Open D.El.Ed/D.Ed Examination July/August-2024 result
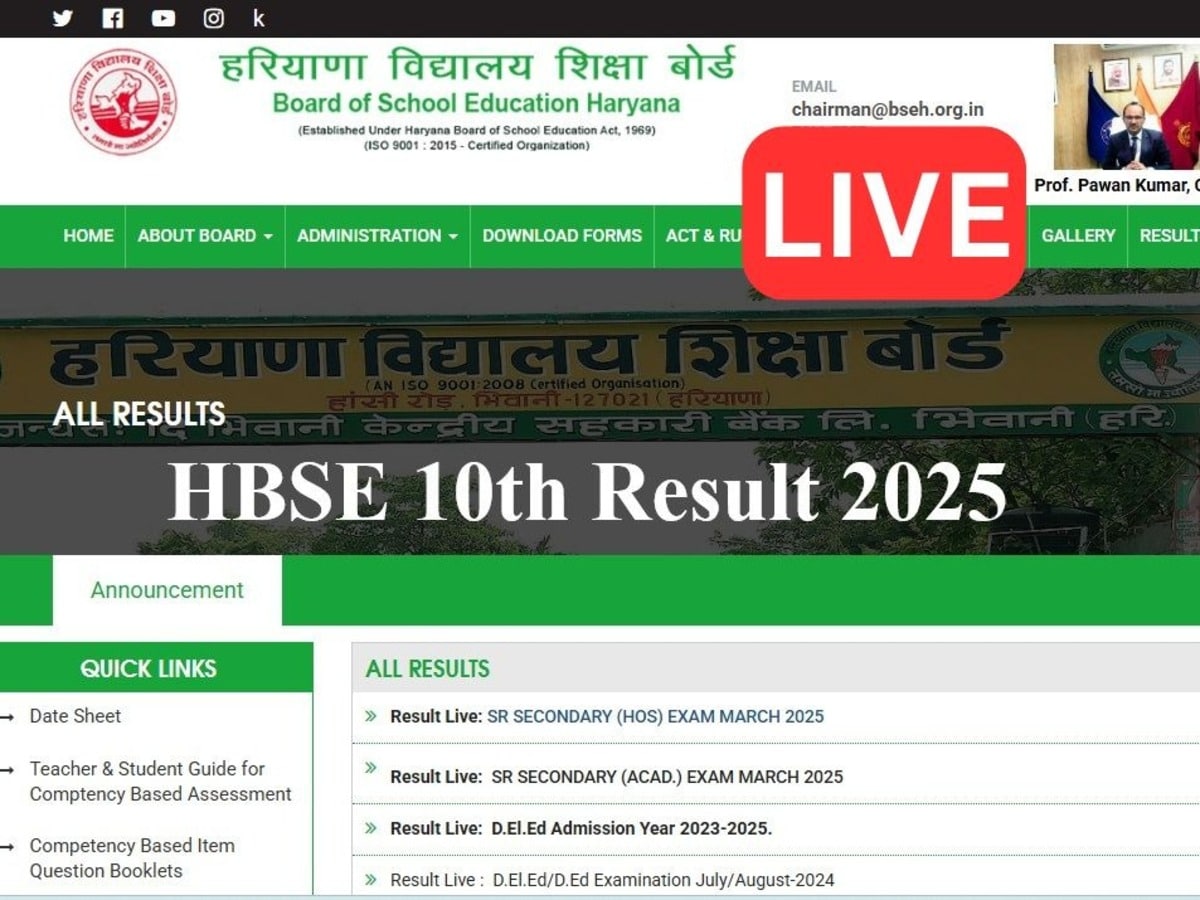Viewport: 1200px width, 900px height. [x=662, y=880]
